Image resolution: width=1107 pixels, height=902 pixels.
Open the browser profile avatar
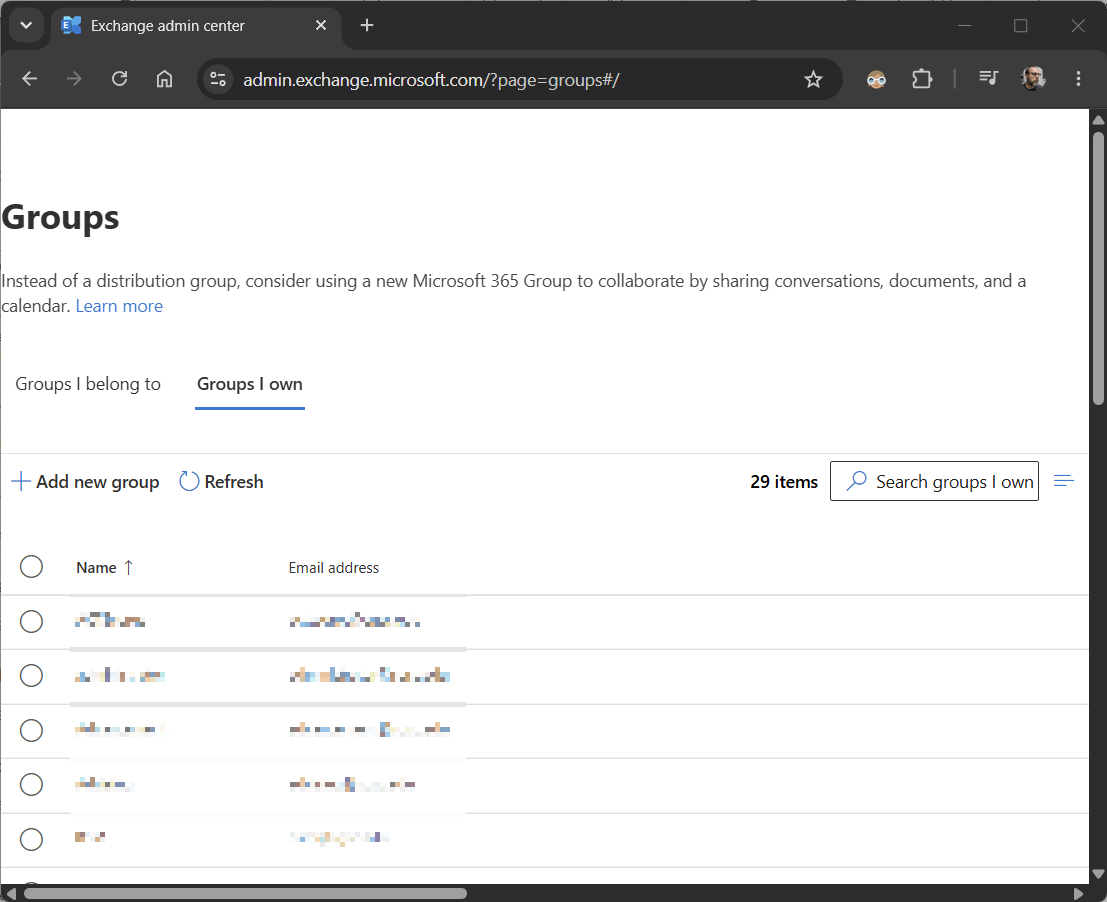[1033, 78]
